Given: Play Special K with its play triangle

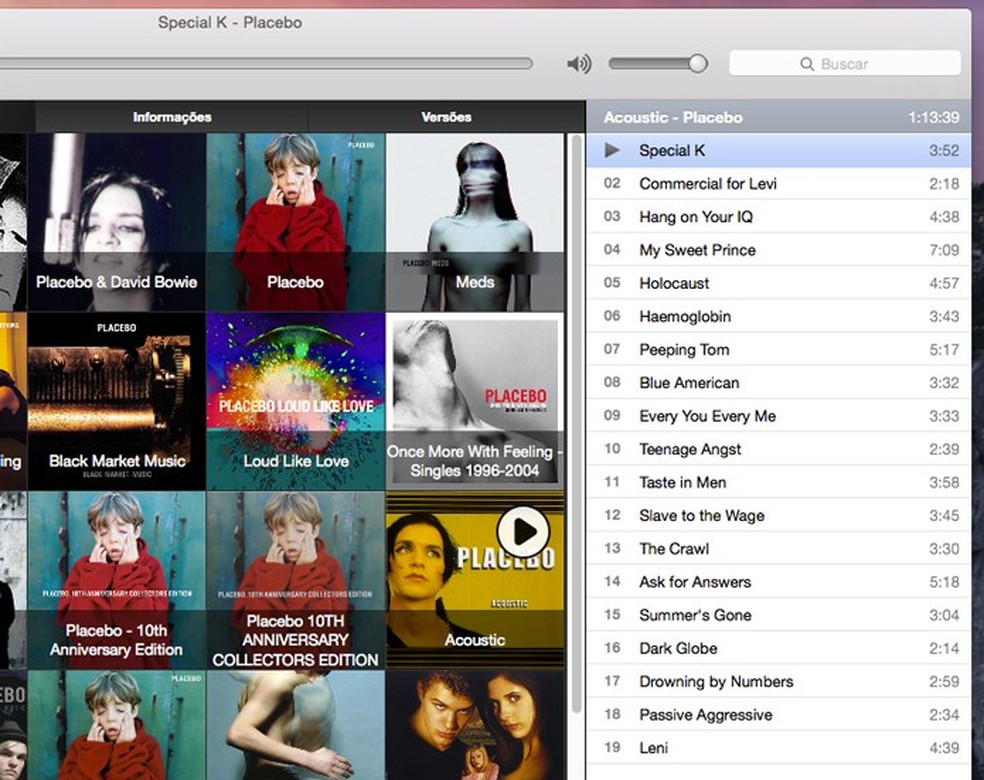Looking at the screenshot, I should [x=613, y=150].
